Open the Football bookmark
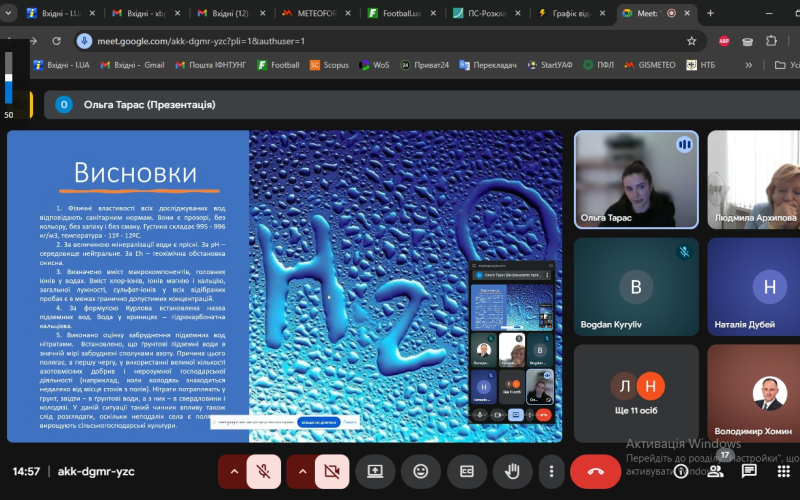 click(278, 65)
